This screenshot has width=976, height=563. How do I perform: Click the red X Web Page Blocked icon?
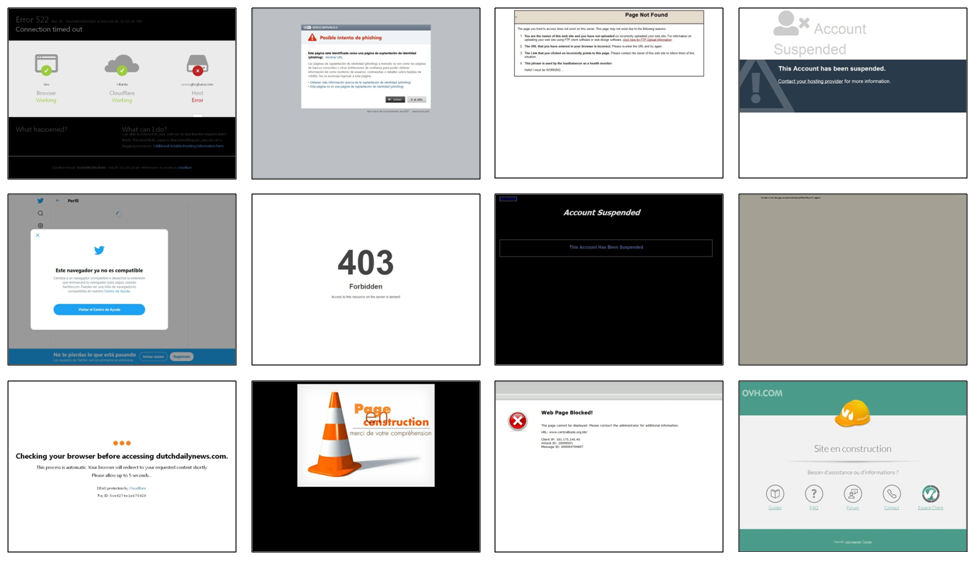coord(517,422)
